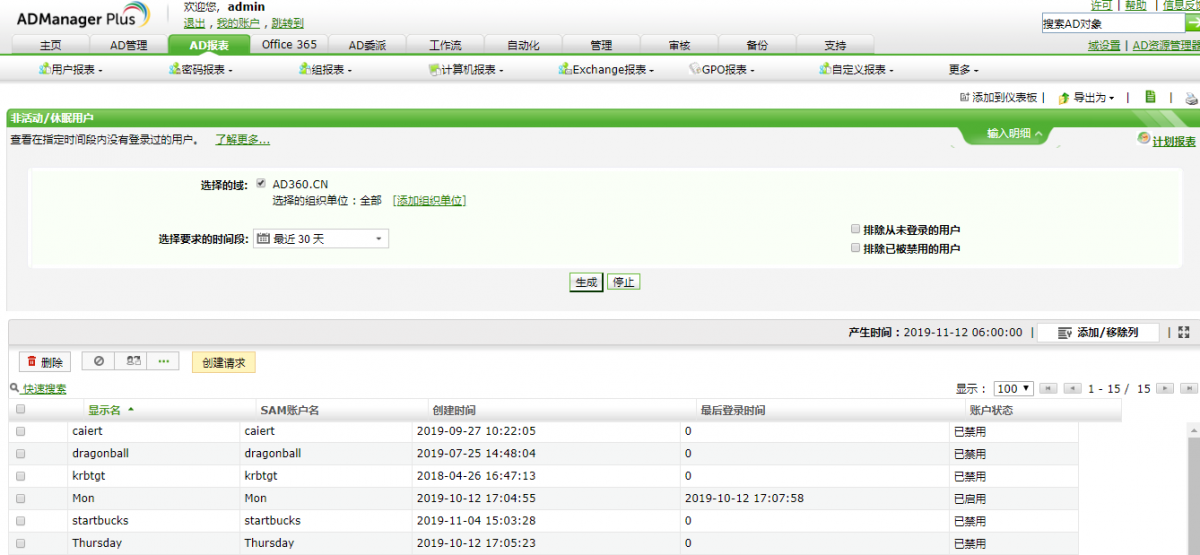Click the fullscreen expand icon

pyautogui.click(x=1183, y=332)
